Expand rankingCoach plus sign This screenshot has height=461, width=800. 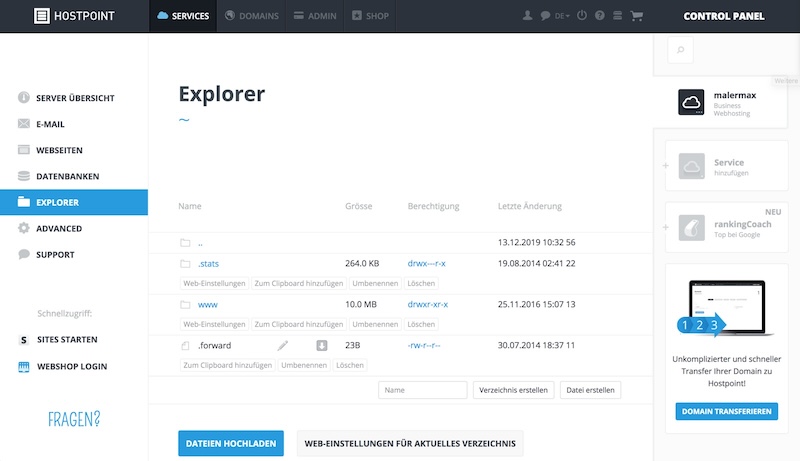point(665,227)
